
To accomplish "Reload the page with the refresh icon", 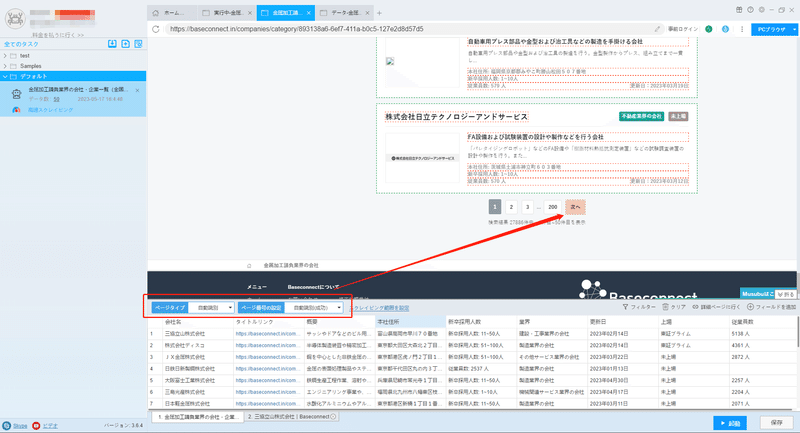I will tap(156, 29).
